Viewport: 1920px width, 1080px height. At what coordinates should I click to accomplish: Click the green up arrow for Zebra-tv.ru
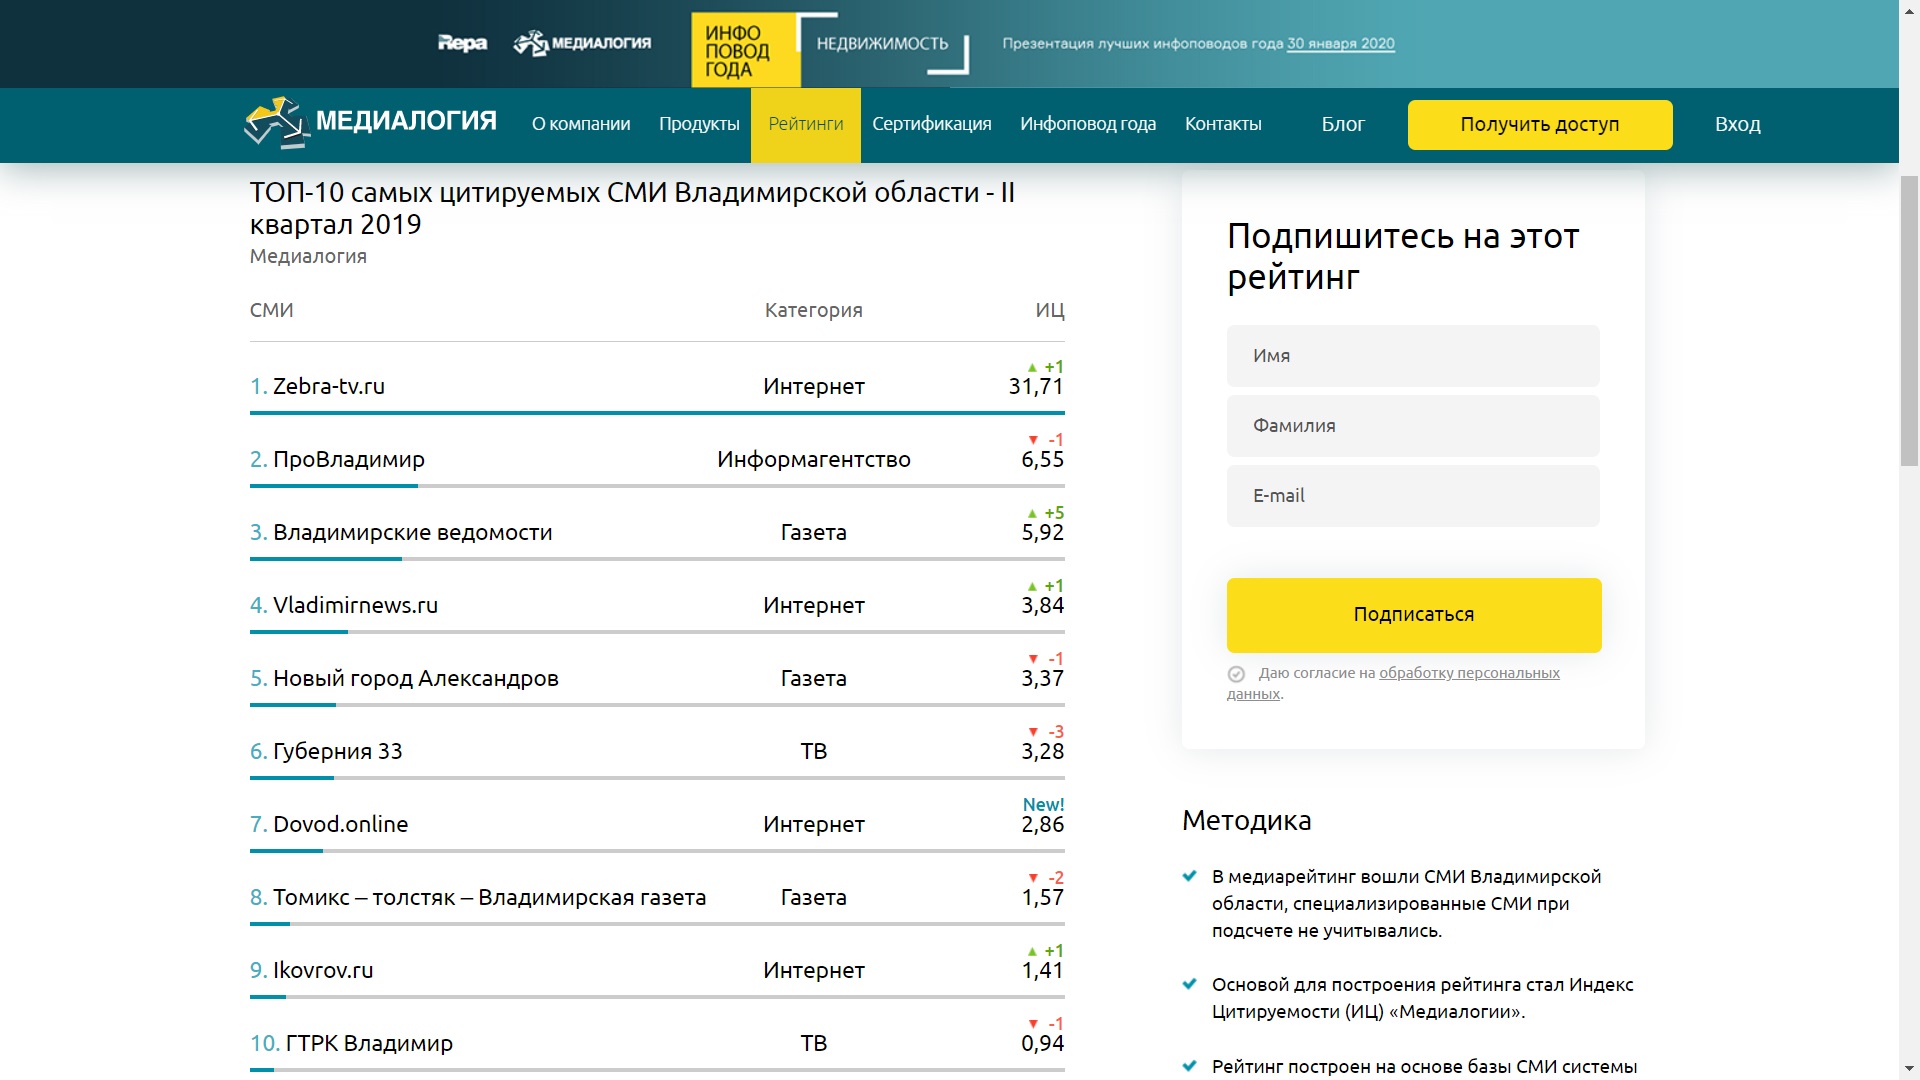pos(1032,367)
